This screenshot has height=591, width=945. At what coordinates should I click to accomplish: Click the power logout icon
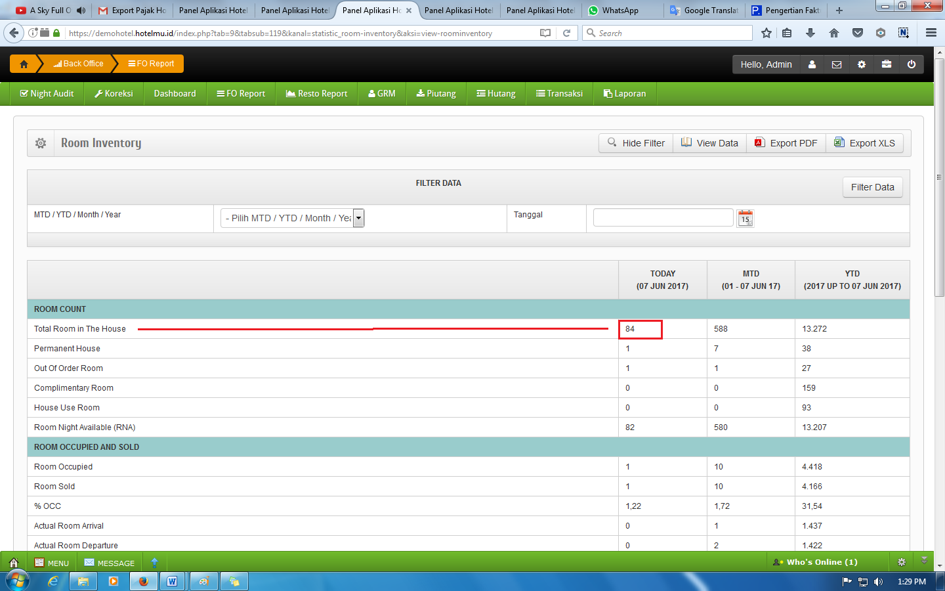(911, 65)
